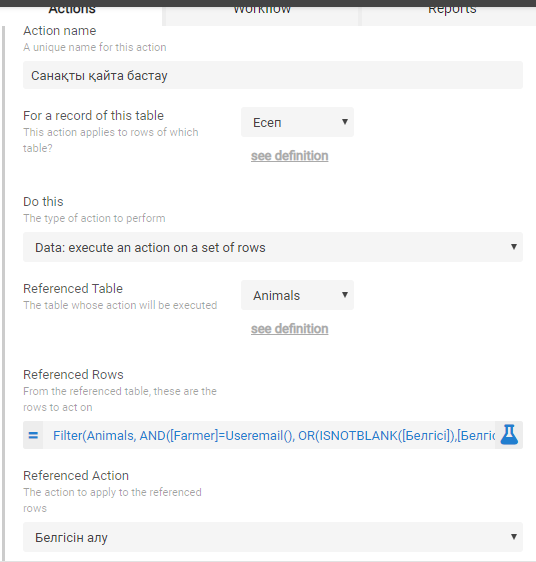
Task: Edit the Action name text field
Action: coord(273,75)
